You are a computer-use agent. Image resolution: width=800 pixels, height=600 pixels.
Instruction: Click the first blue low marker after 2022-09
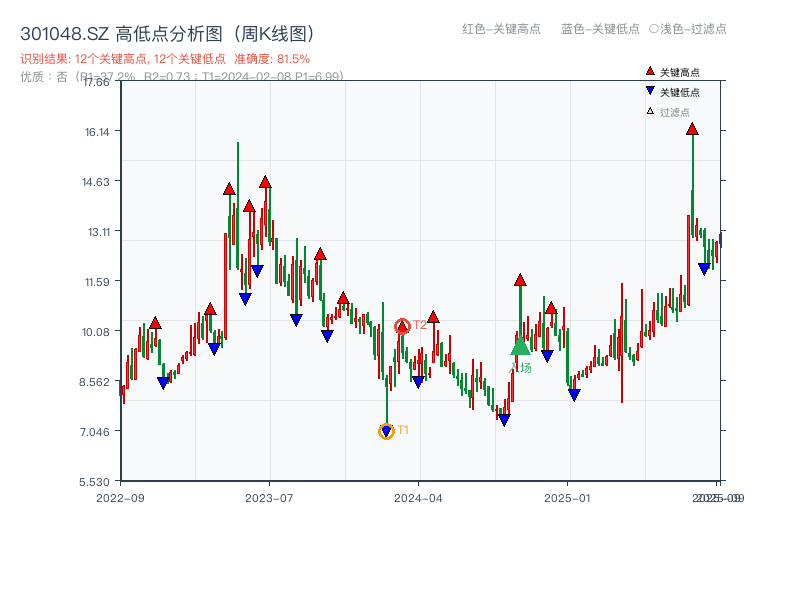[x=163, y=382]
